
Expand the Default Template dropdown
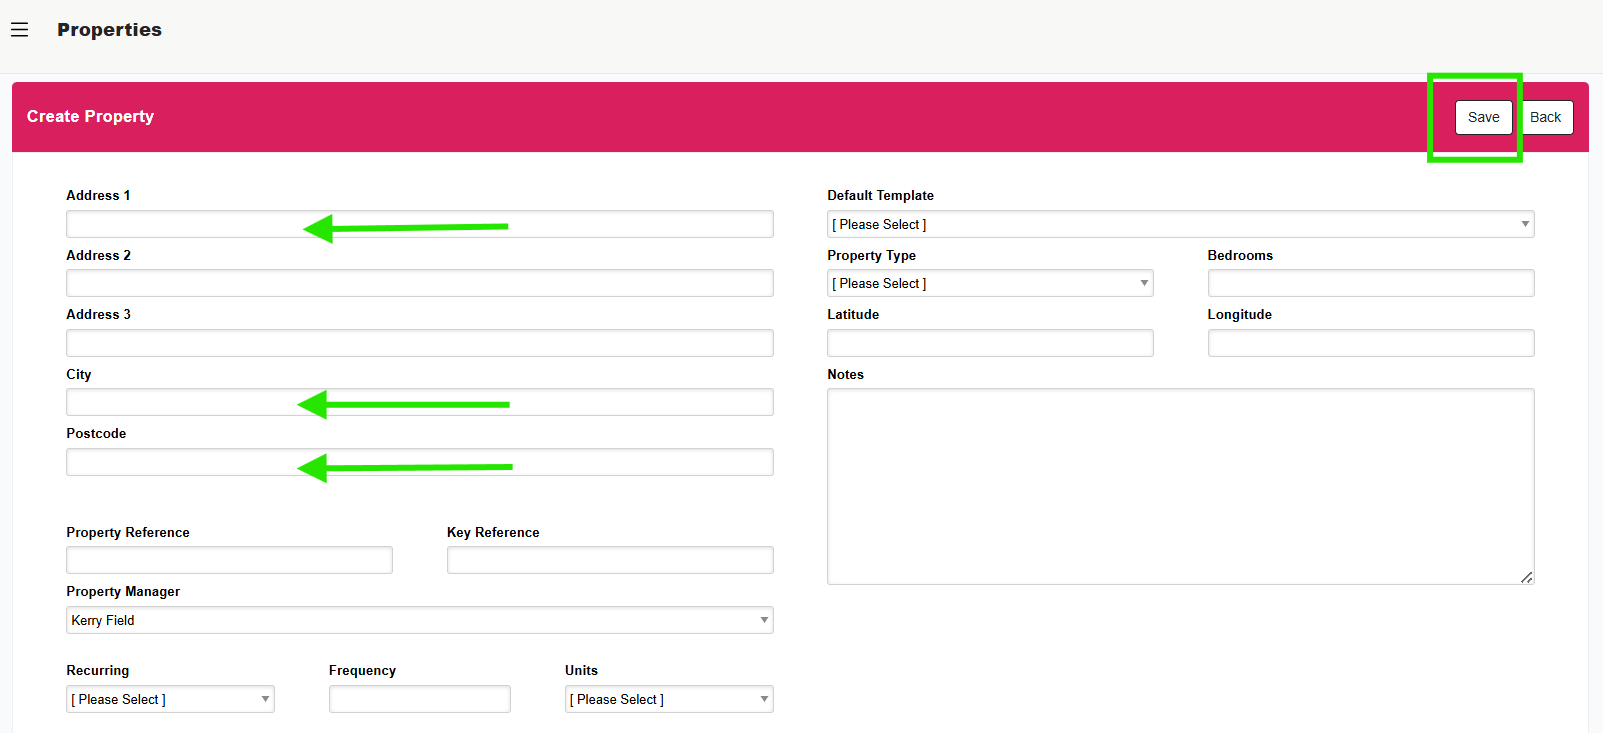(x=1180, y=224)
